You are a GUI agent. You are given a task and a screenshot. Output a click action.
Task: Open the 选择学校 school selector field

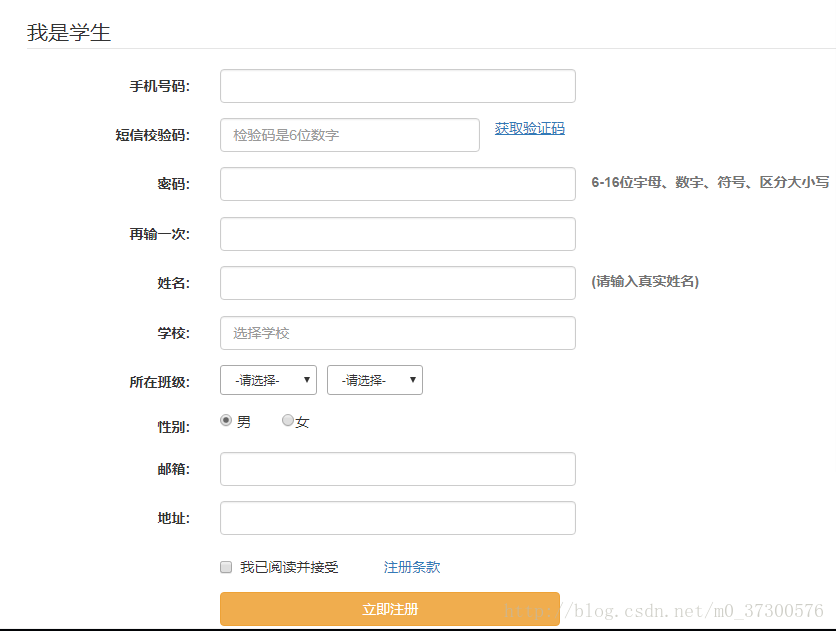point(397,332)
